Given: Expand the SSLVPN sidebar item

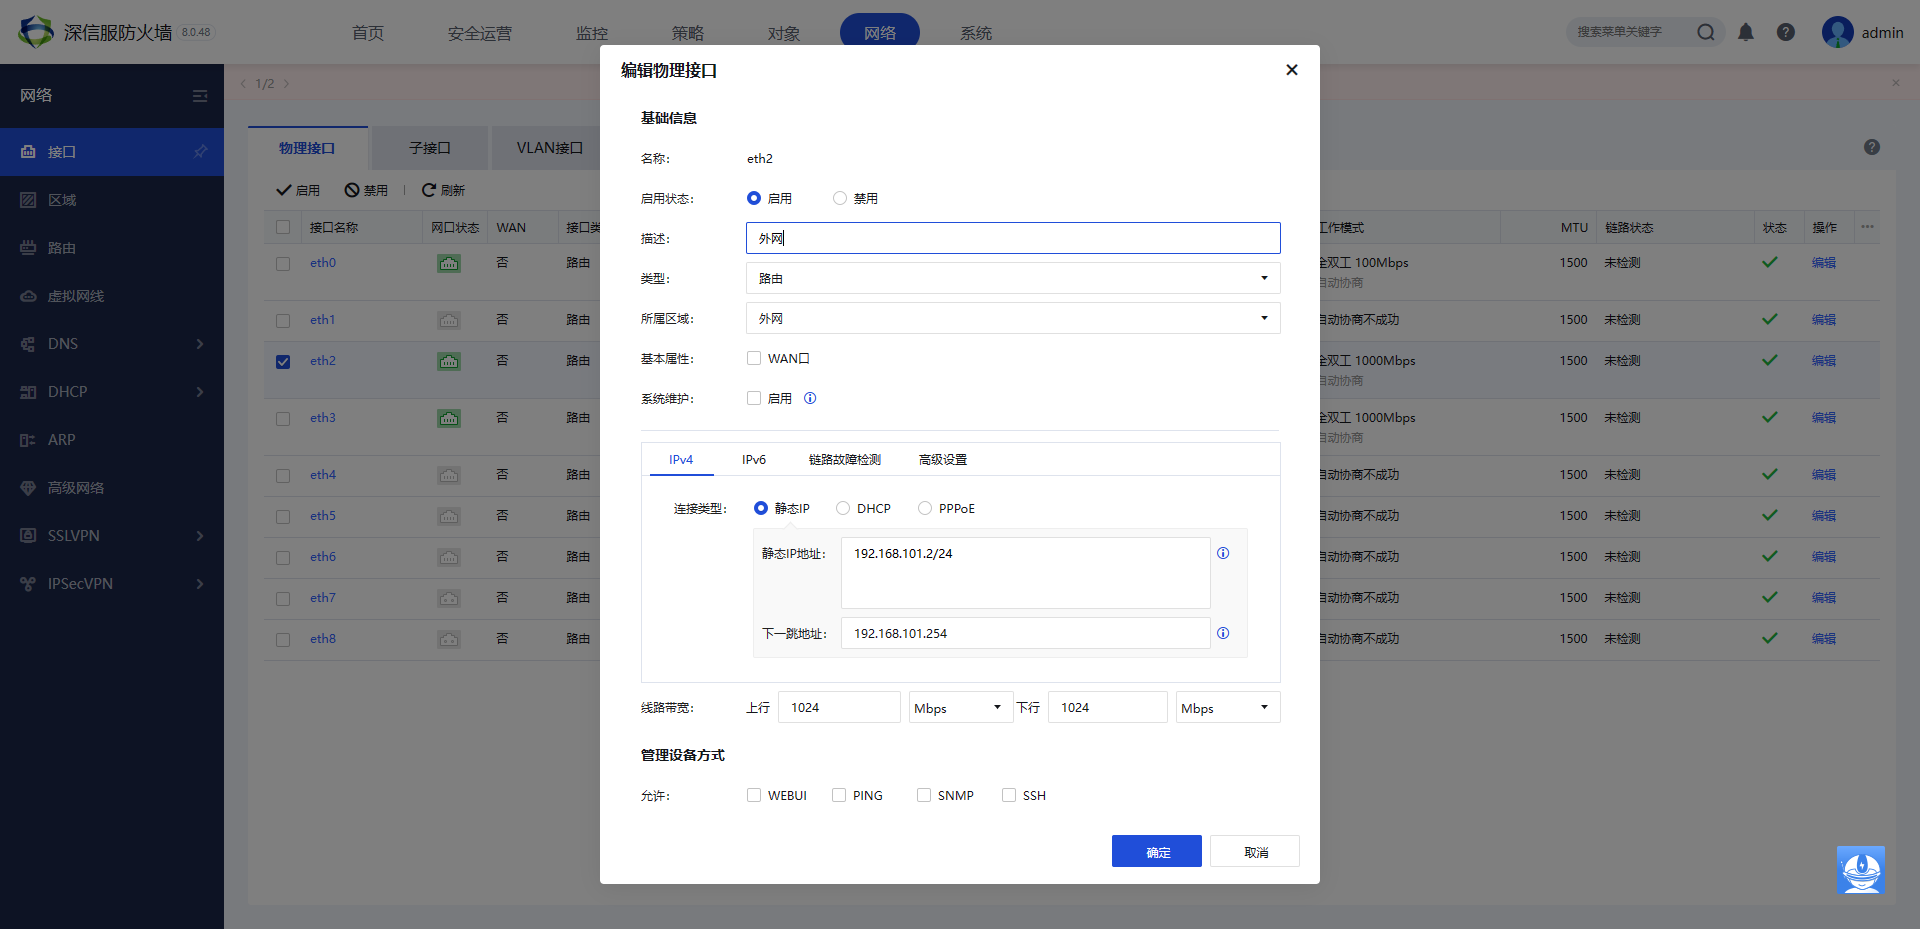Looking at the screenshot, I should pos(112,536).
